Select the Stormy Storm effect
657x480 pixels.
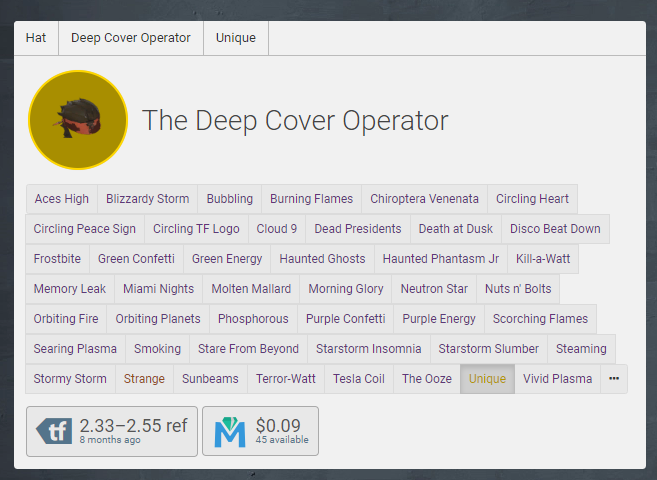tap(70, 379)
